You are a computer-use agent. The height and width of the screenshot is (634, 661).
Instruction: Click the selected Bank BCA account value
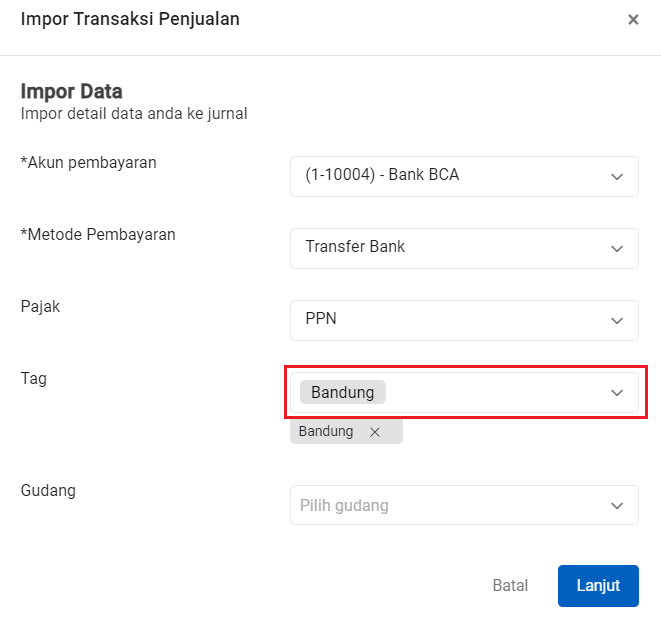coord(382,175)
